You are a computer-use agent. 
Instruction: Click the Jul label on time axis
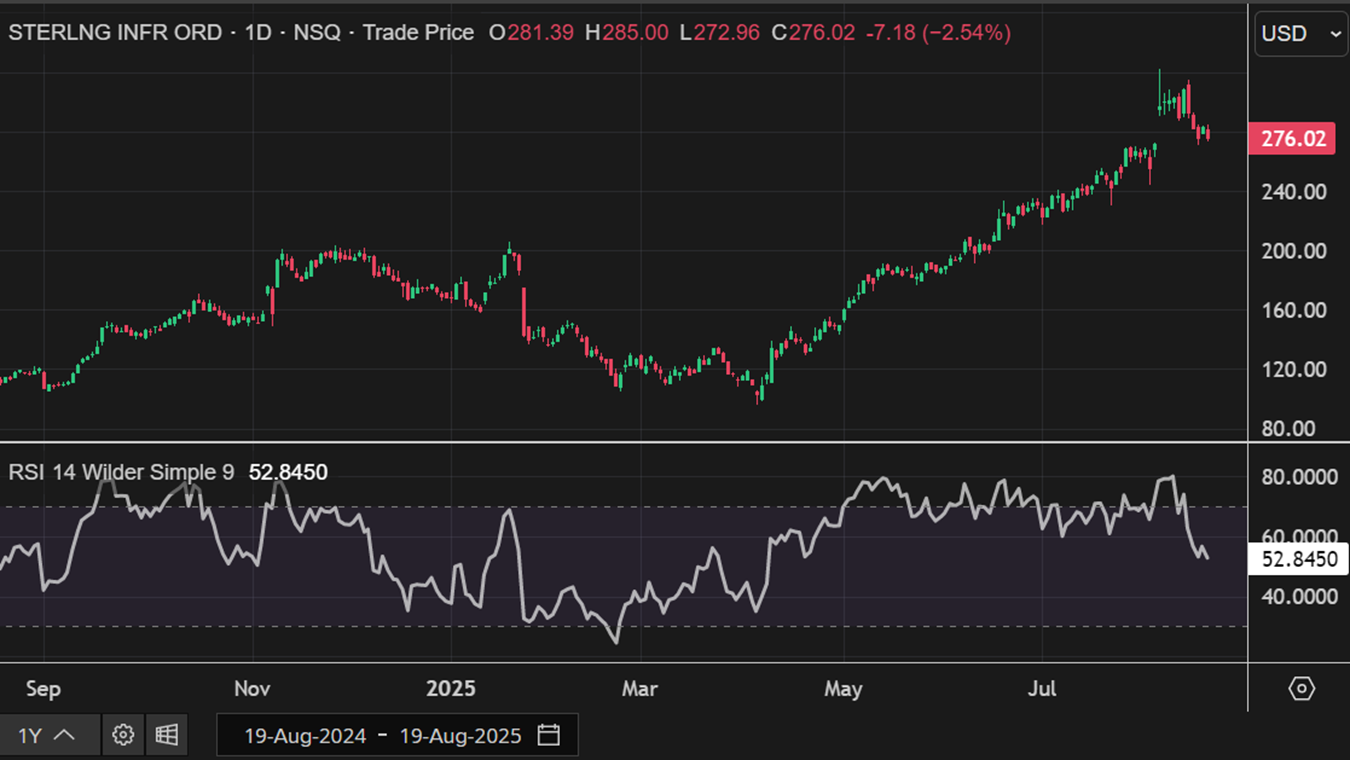1043,689
